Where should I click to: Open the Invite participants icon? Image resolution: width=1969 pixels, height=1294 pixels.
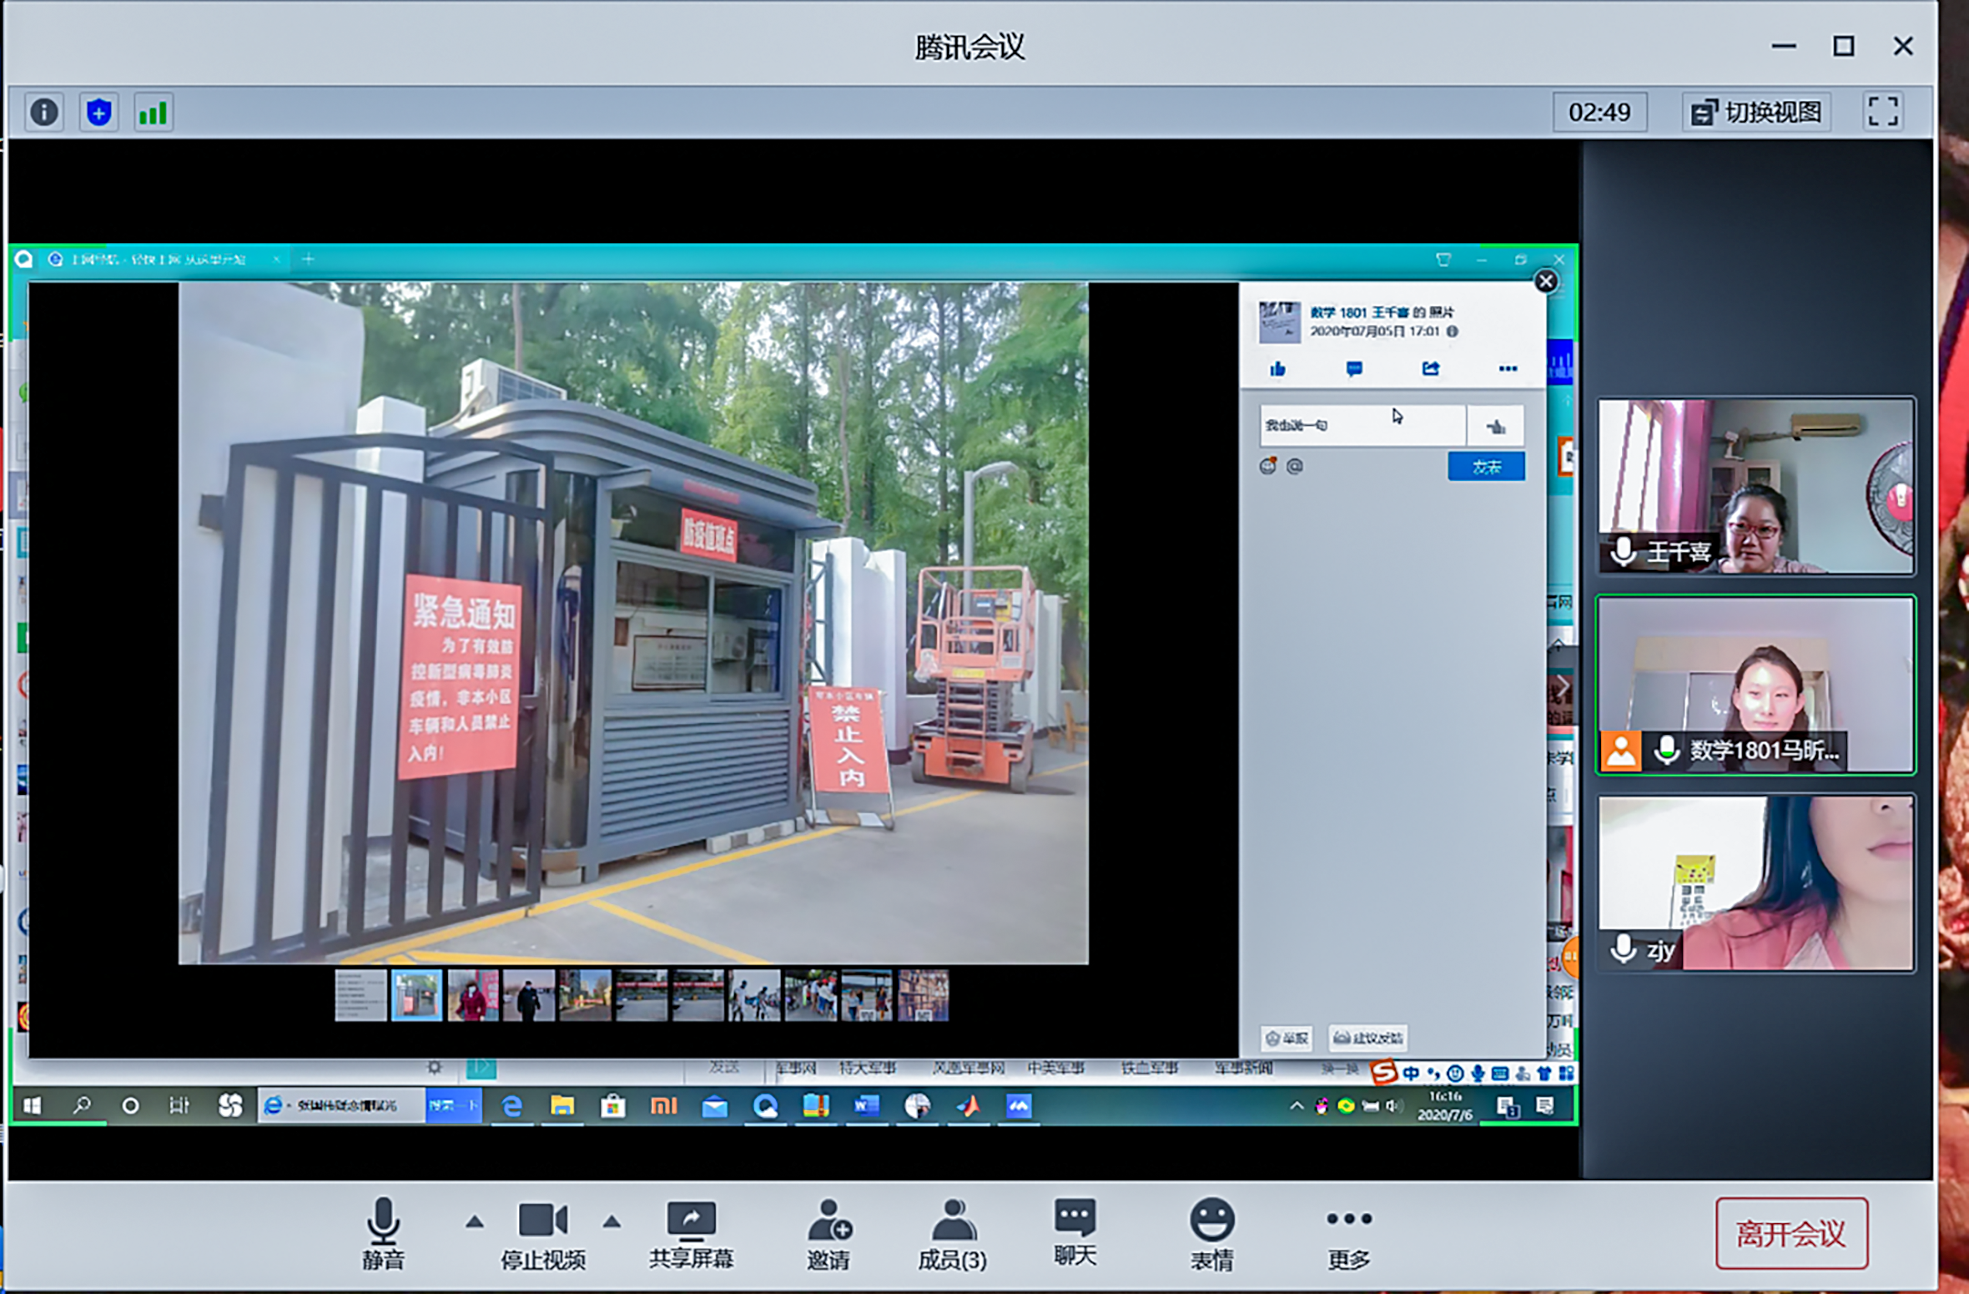tap(828, 1233)
